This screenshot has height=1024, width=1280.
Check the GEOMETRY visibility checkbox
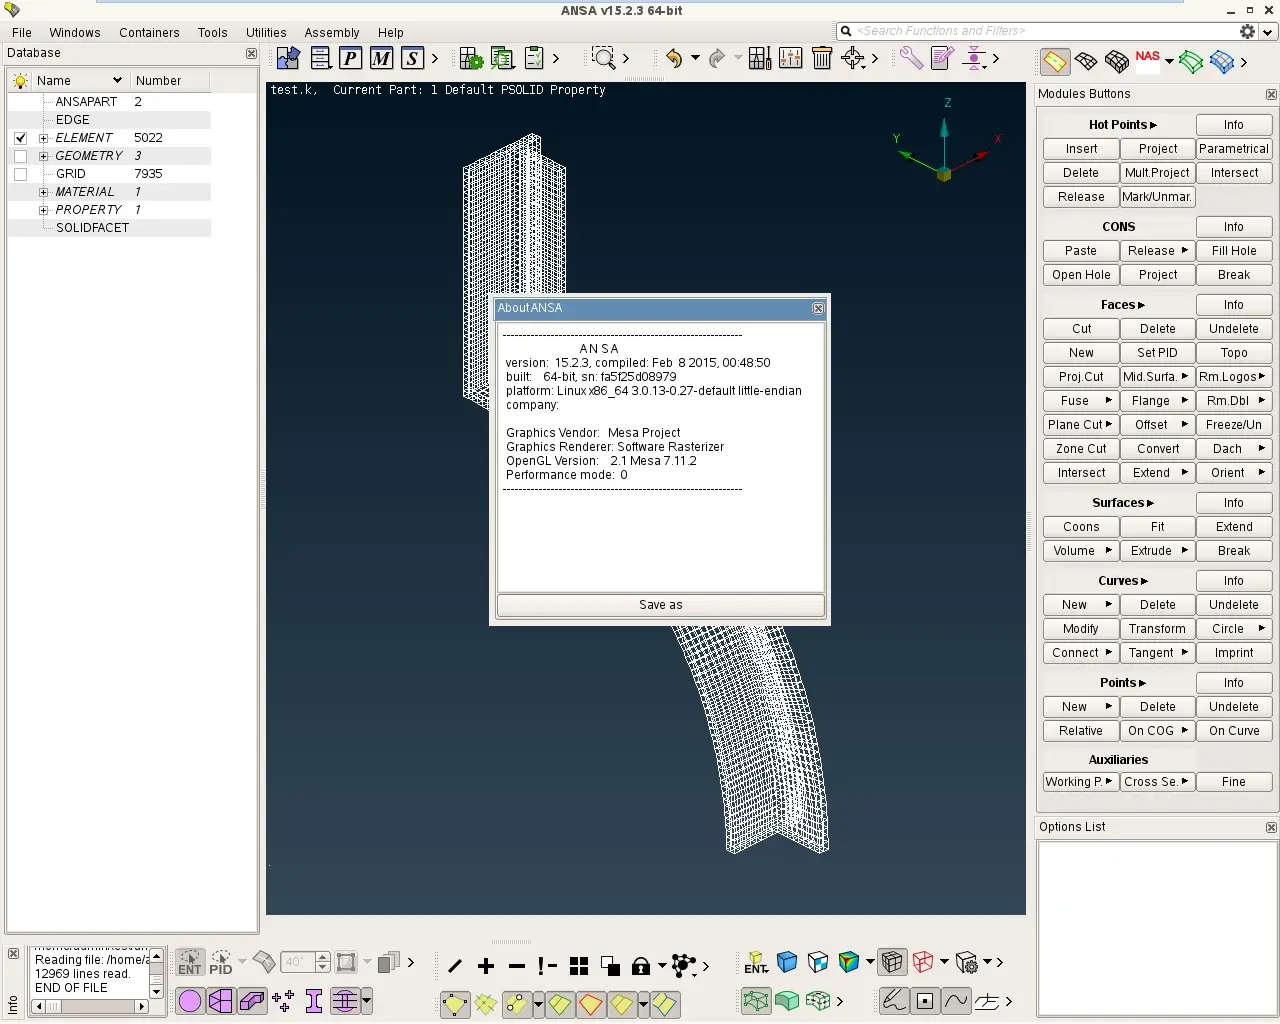tap(20, 156)
